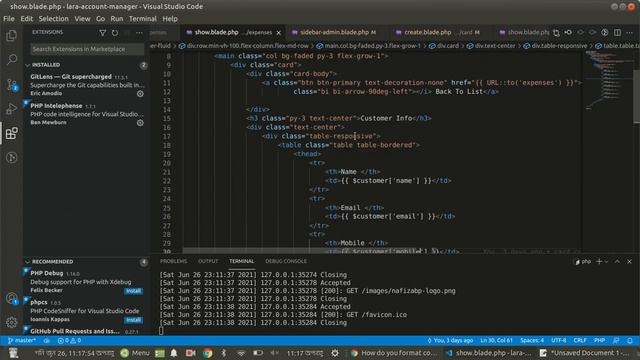Split the editor to the right

tap(618, 32)
